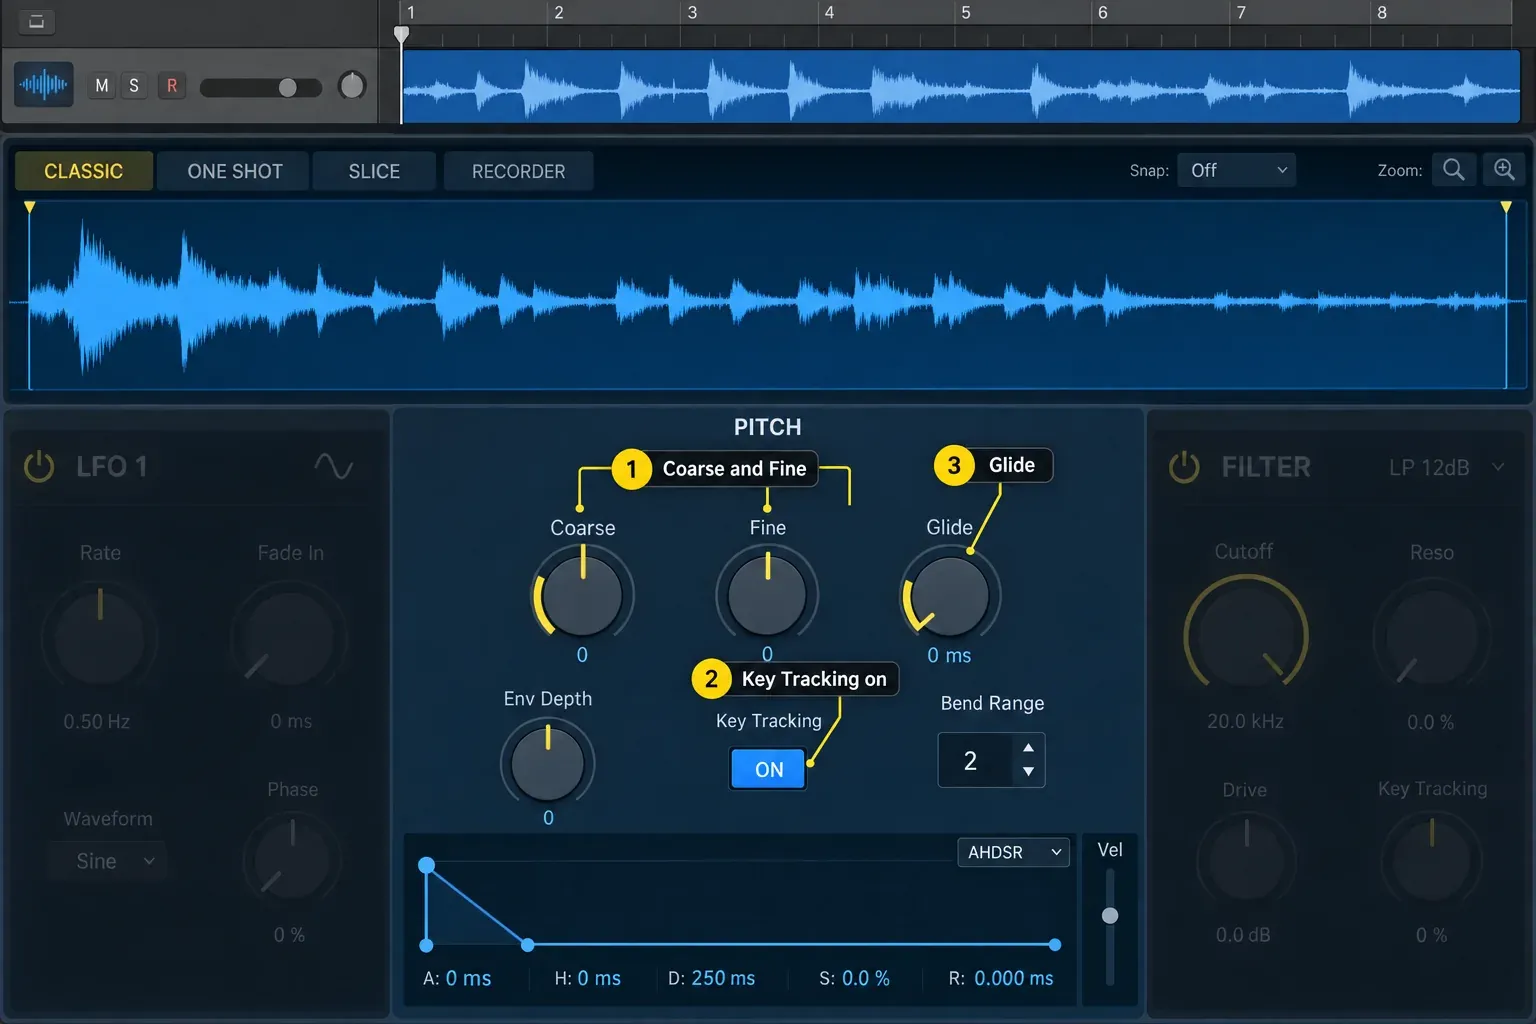The height and width of the screenshot is (1024, 1536).
Task: Click the envelope attack peak point
Action: (427, 865)
